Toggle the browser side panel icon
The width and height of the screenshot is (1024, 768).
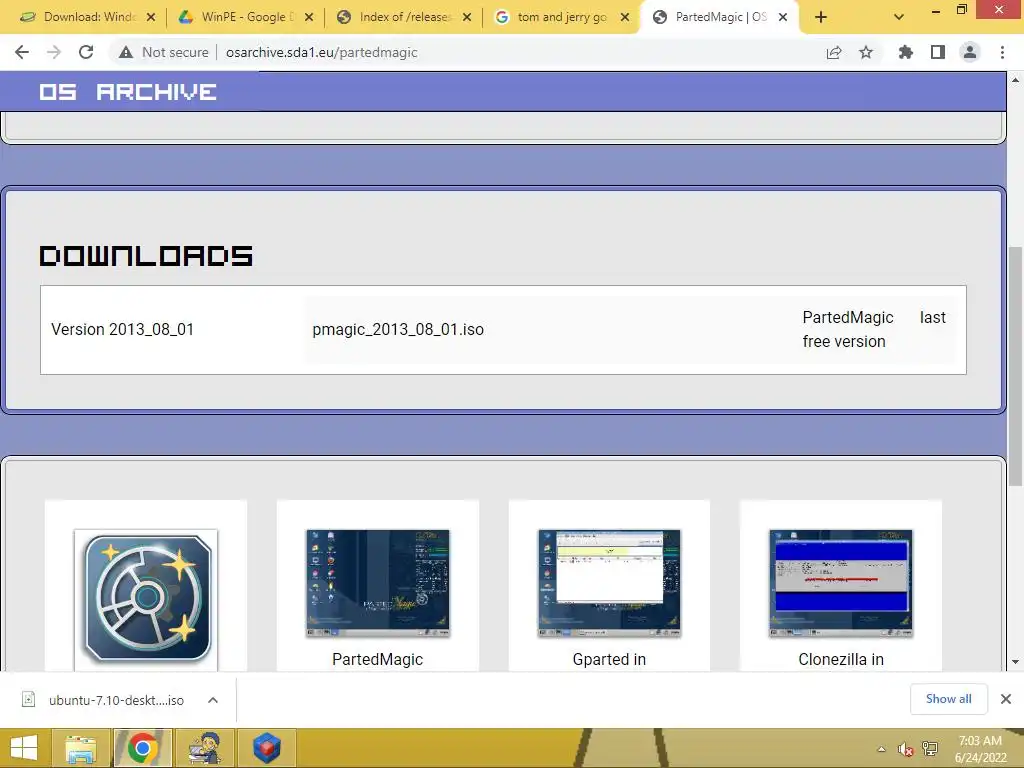(938, 52)
